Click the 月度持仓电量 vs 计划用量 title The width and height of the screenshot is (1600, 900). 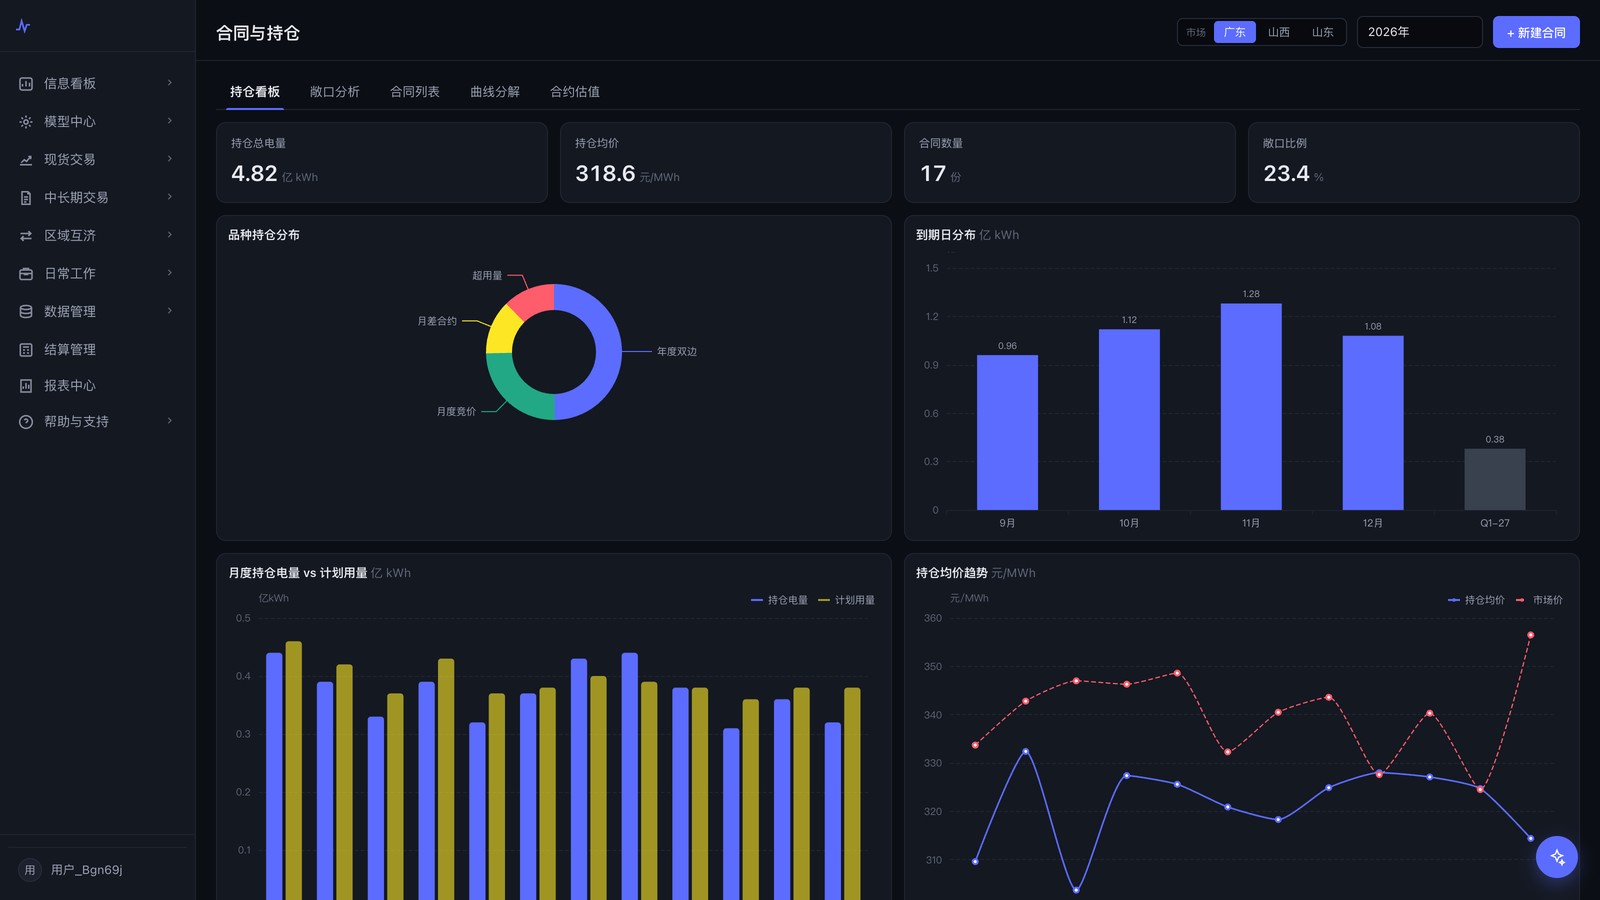pos(298,573)
